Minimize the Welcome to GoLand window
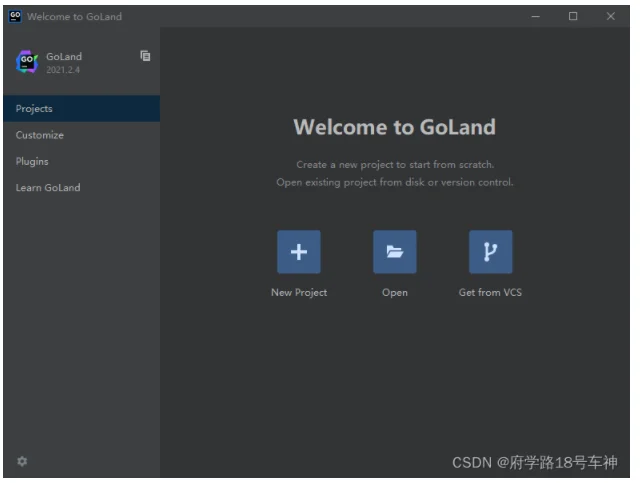The image size is (641, 483). tap(536, 16)
